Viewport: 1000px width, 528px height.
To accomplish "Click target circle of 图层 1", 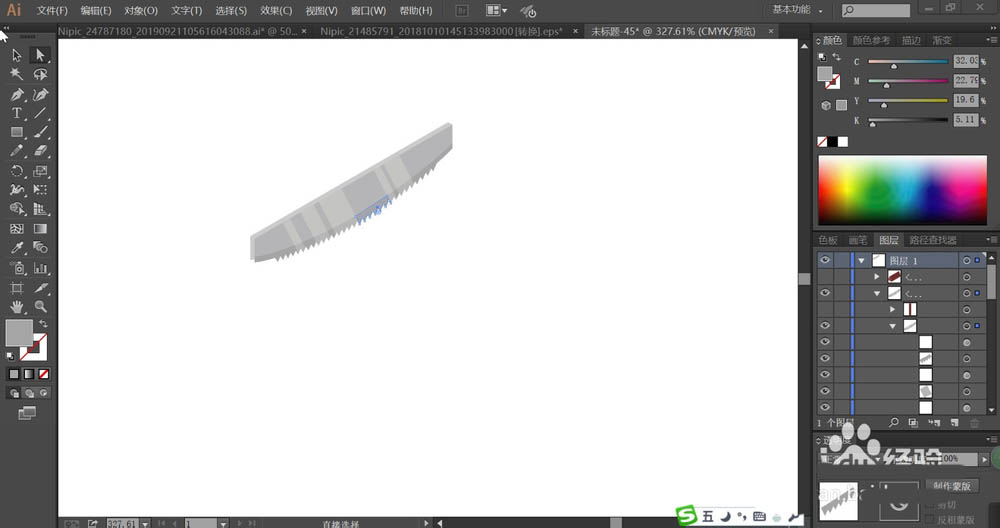I will coord(967,261).
